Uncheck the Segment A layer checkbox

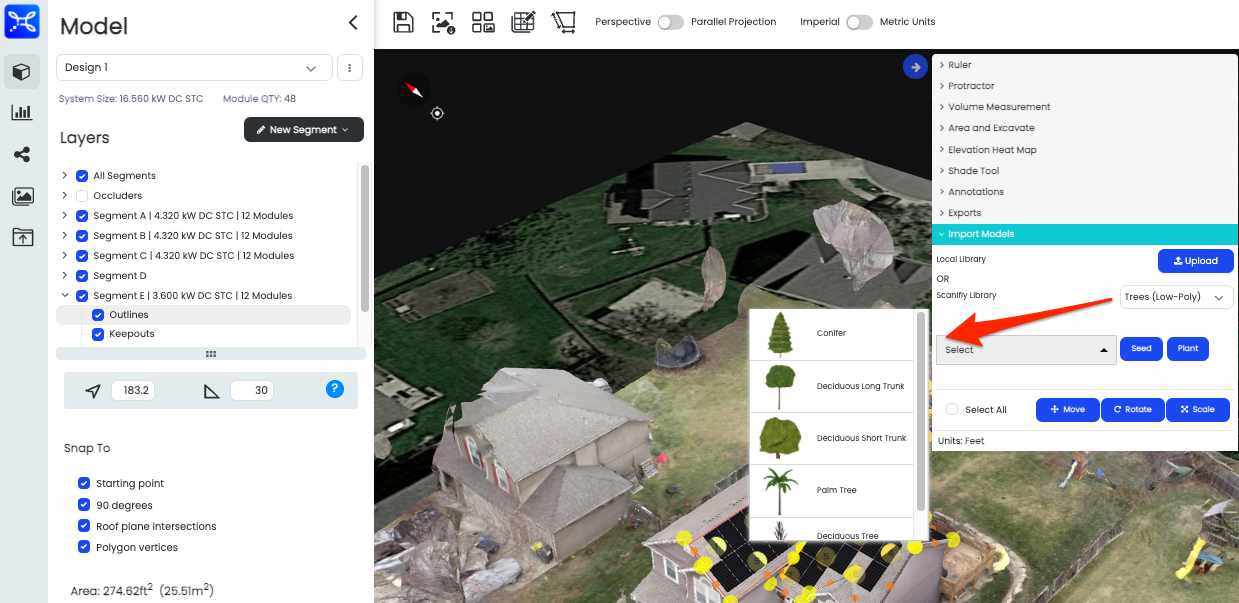click(x=82, y=216)
